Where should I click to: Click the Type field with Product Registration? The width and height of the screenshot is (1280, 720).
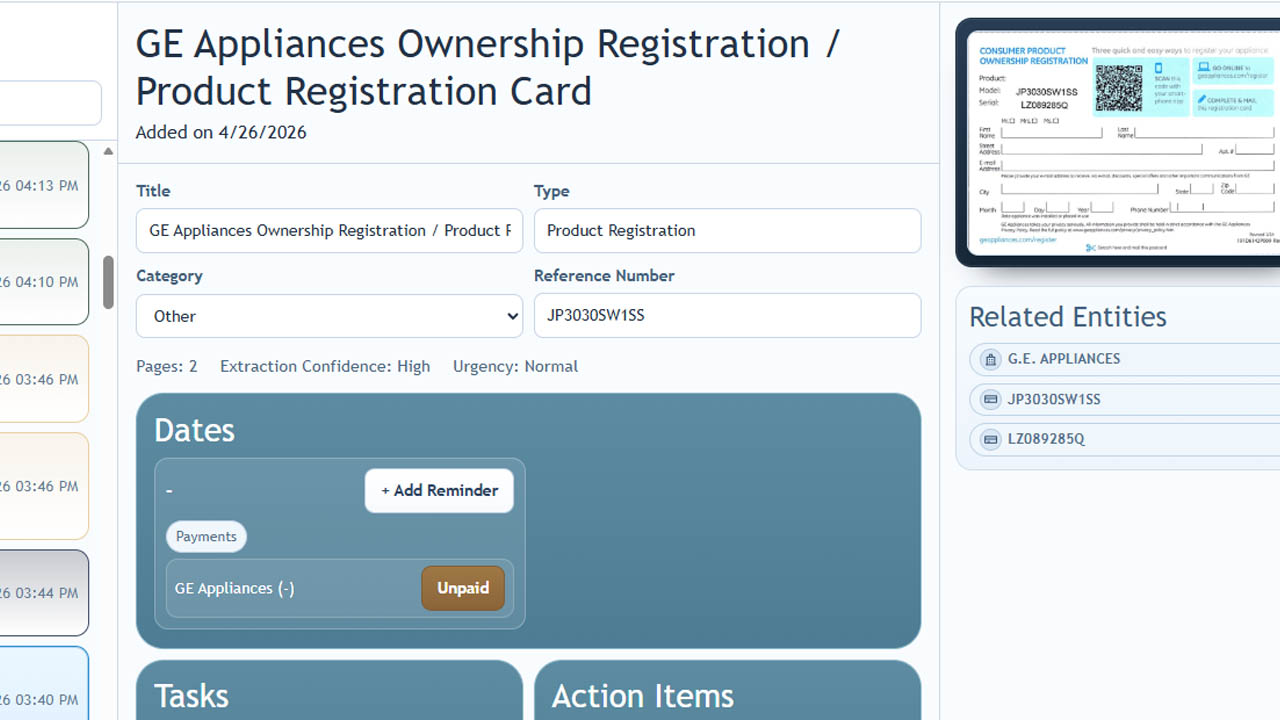(727, 231)
